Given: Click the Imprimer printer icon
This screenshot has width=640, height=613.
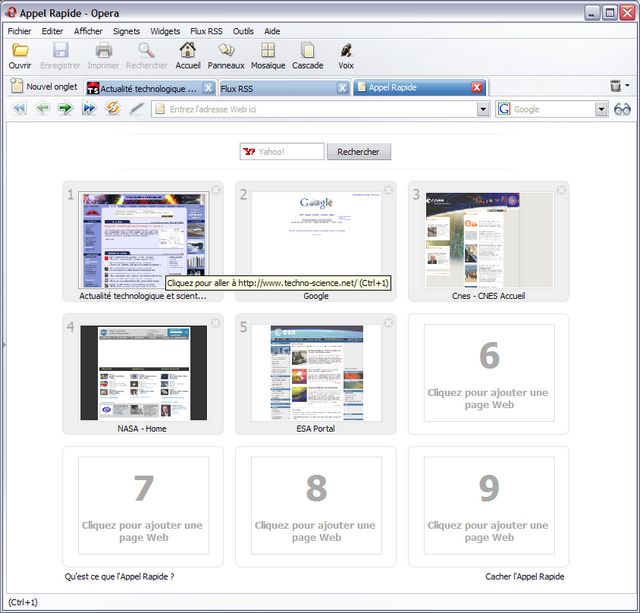Looking at the screenshot, I should [104, 50].
